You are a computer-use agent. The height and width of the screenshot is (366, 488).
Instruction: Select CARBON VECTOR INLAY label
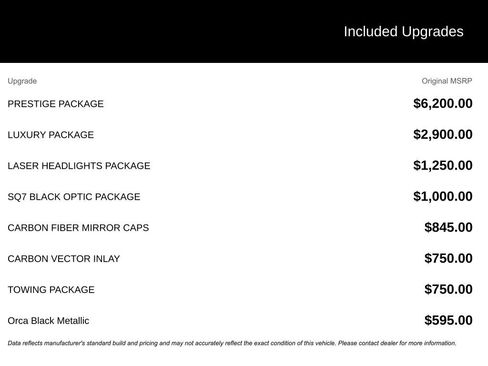(x=64, y=259)
